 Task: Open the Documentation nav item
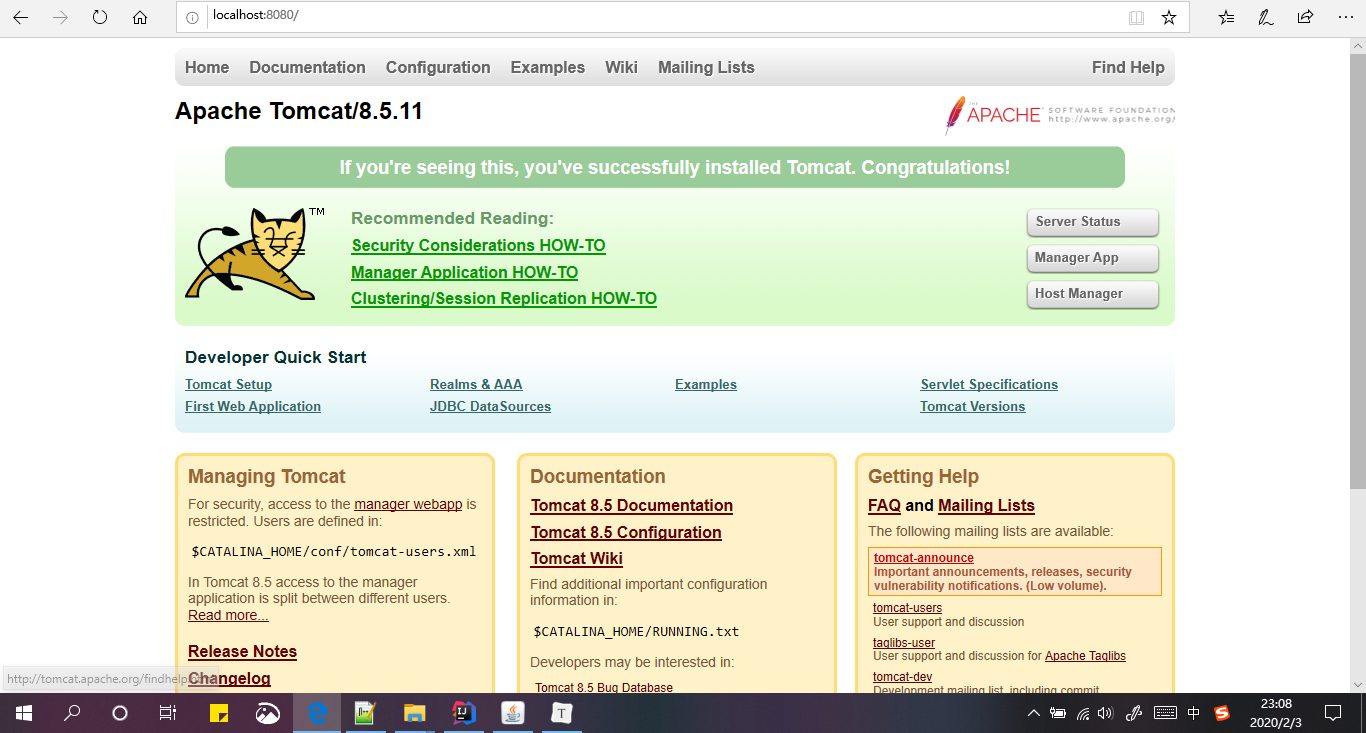pyautogui.click(x=307, y=67)
